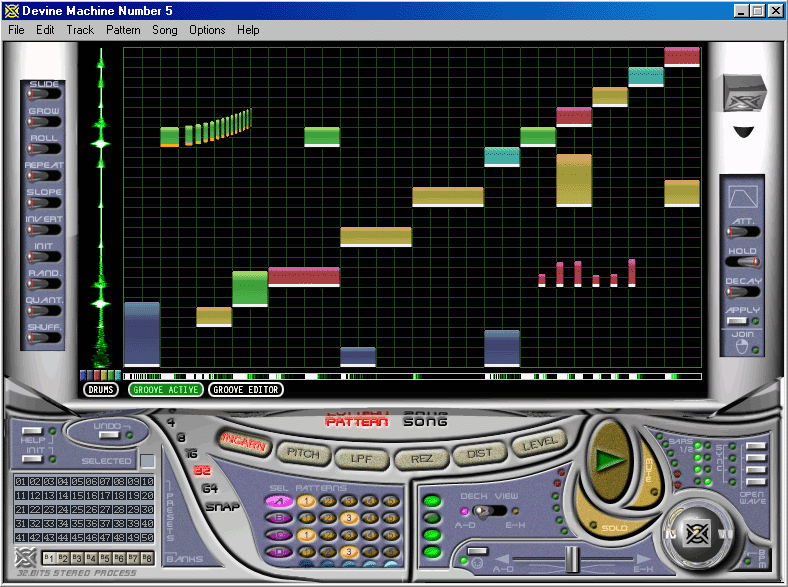The image size is (788, 587).
Task: Open the Pattern menu
Action: coord(123,30)
